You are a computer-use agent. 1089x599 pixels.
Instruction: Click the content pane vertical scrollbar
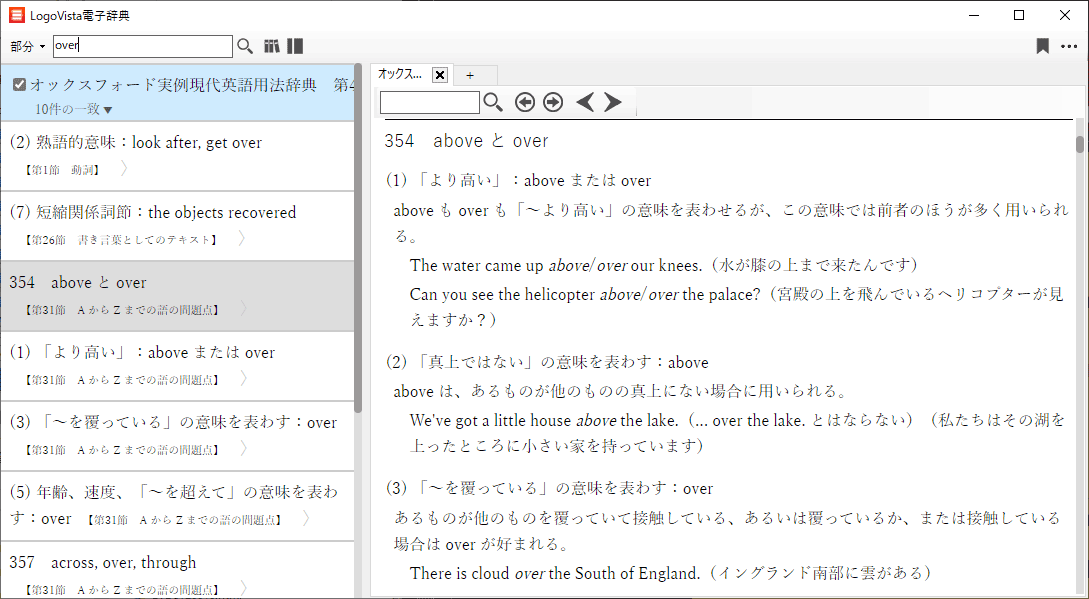pyautogui.click(x=1080, y=350)
